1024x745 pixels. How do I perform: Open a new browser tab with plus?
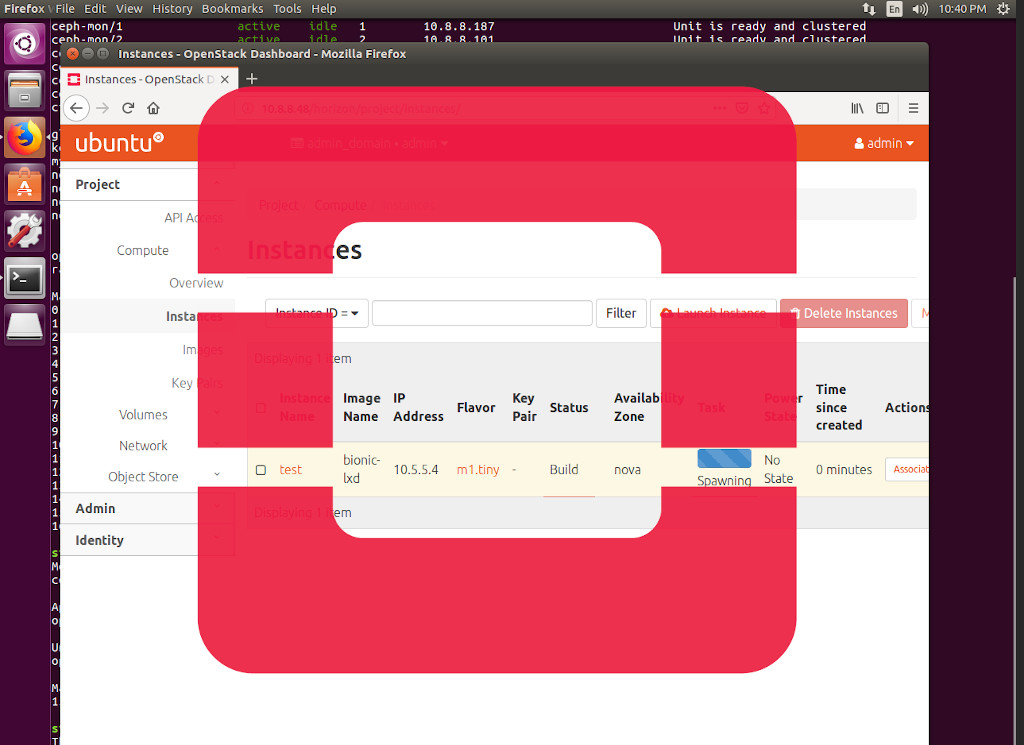click(x=251, y=79)
